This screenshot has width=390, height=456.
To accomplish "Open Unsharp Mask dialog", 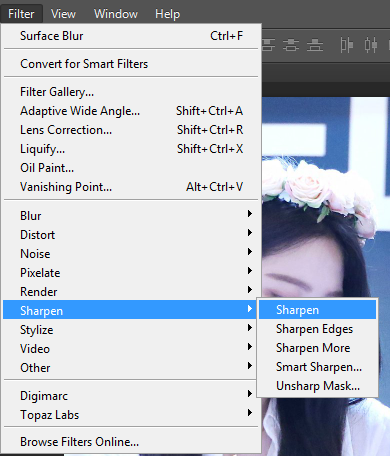I will coord(318,386).
